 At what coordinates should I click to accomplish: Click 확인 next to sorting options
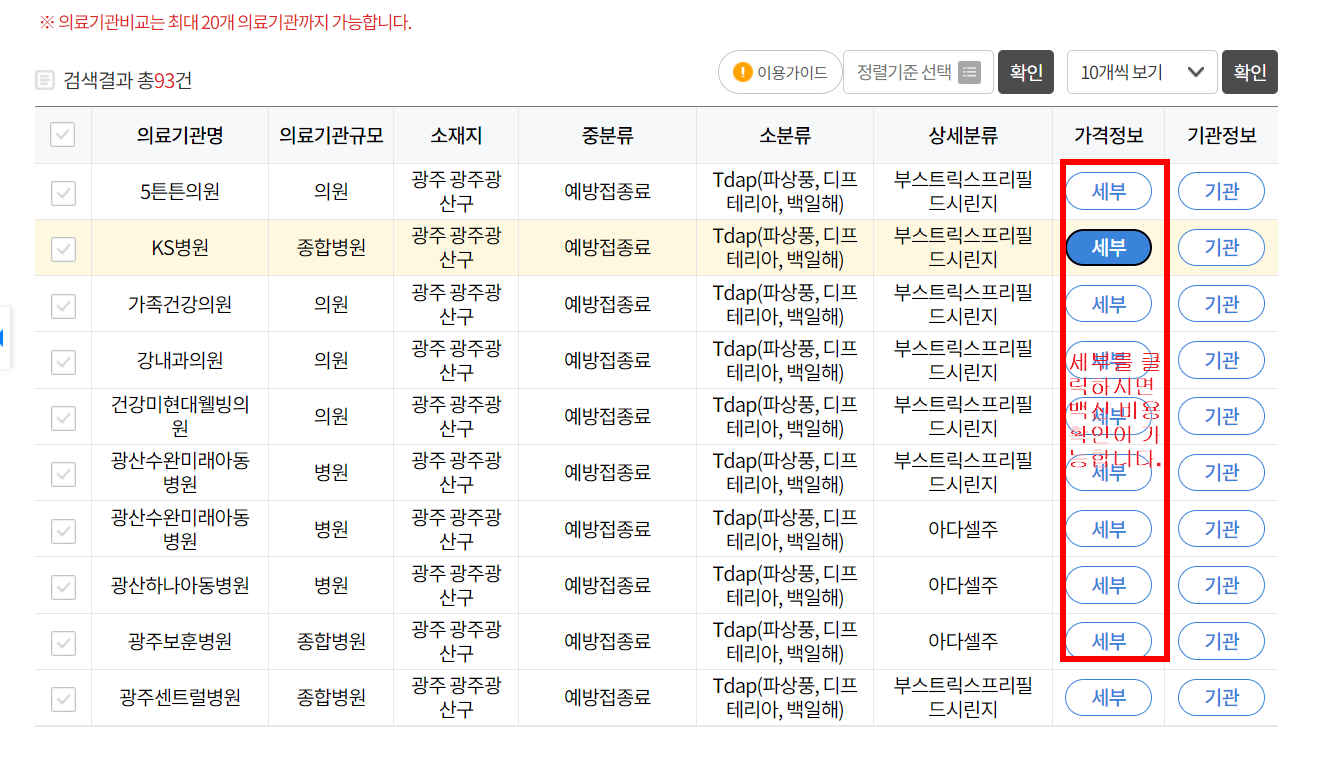click(1025, 71)
